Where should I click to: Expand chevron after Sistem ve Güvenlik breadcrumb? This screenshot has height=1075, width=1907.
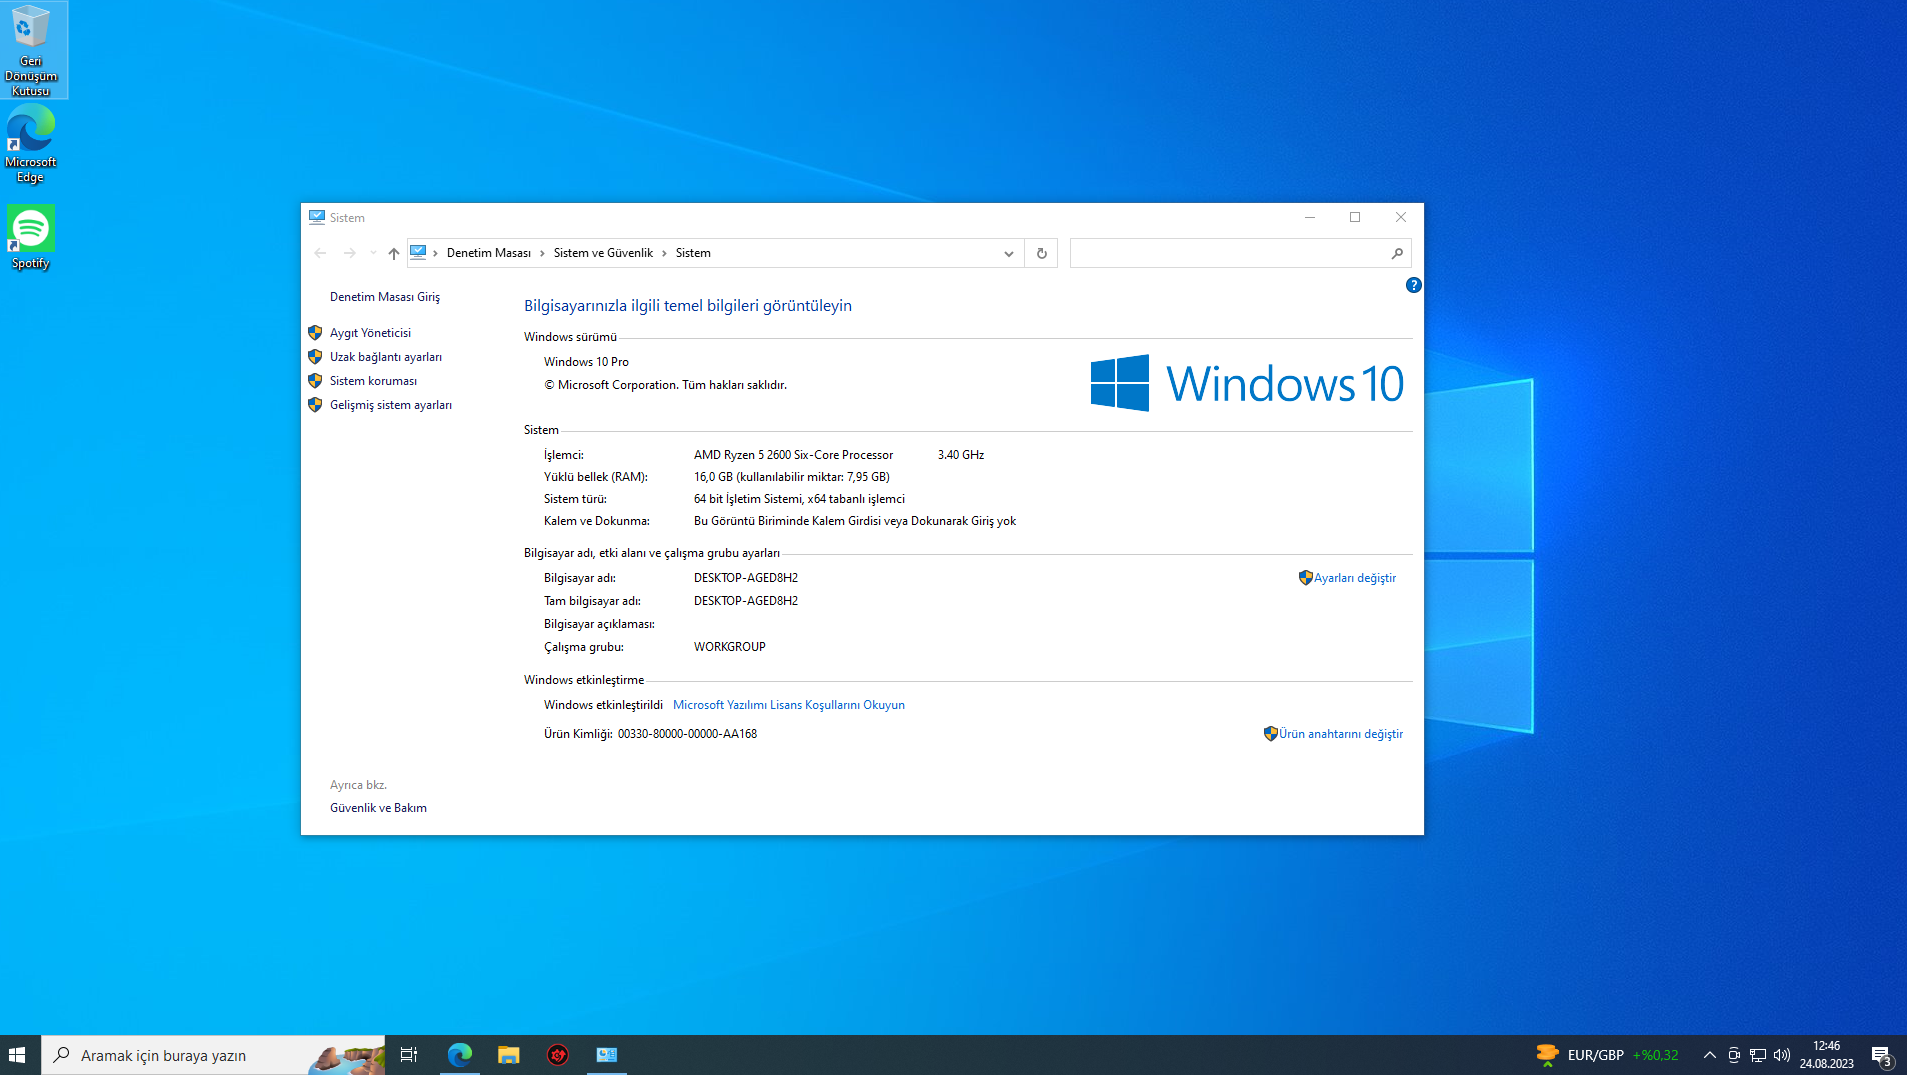pyautogui.click(x=664, y=253)
